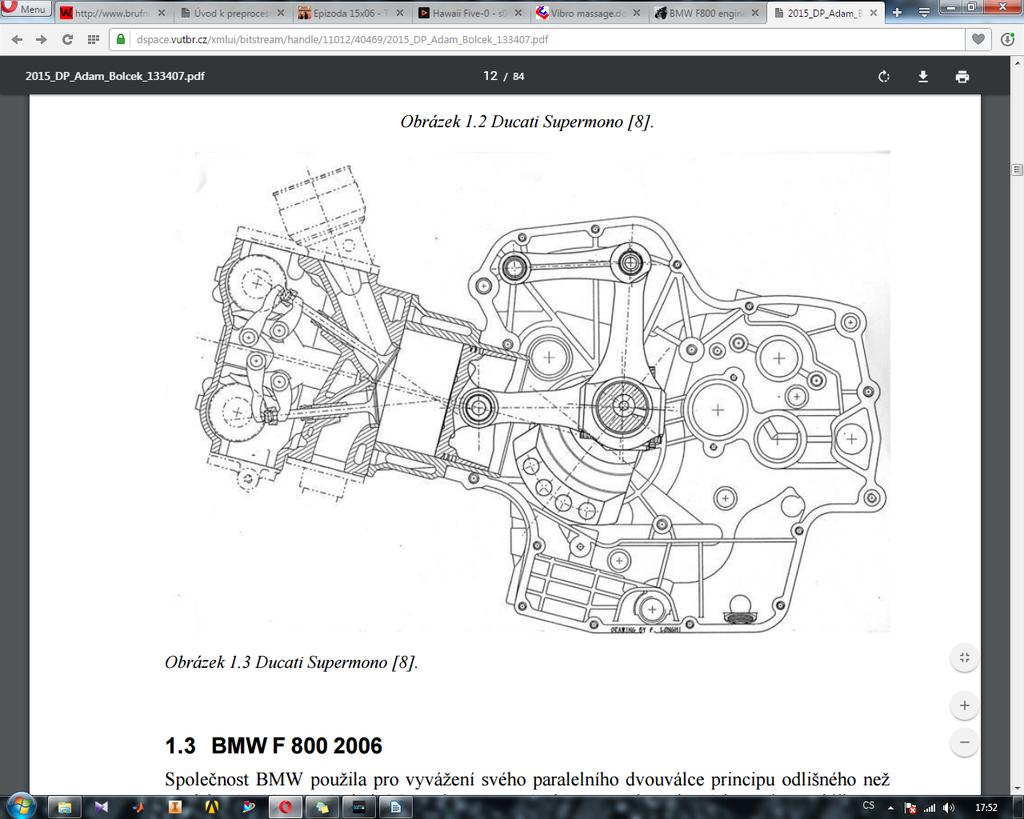Image resolution: width=1024 pixels, height=819 pixels.
Task: Download the PDF file
Action: 923,76
